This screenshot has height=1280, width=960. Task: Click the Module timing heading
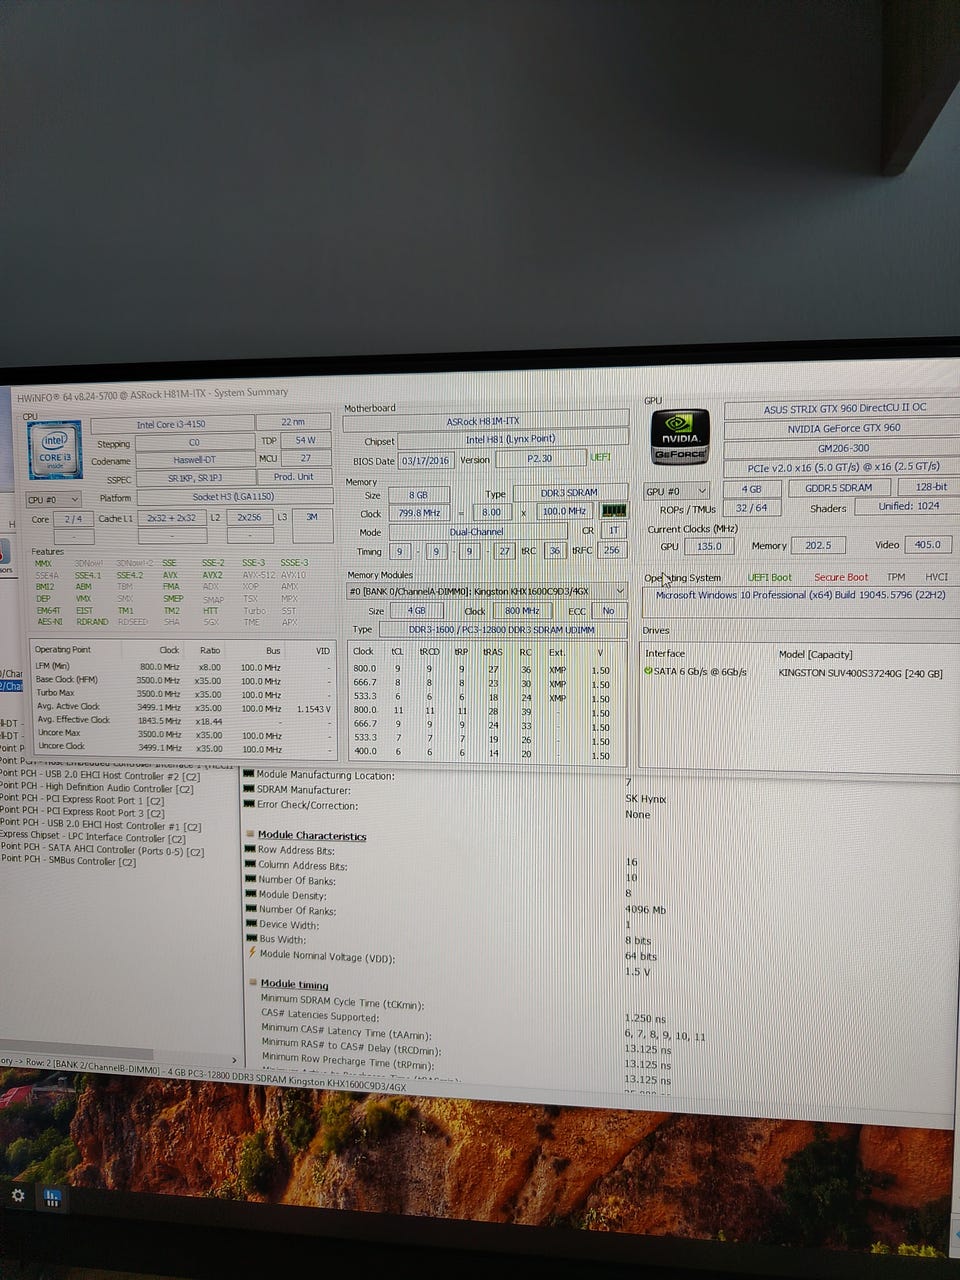[294, 984]
